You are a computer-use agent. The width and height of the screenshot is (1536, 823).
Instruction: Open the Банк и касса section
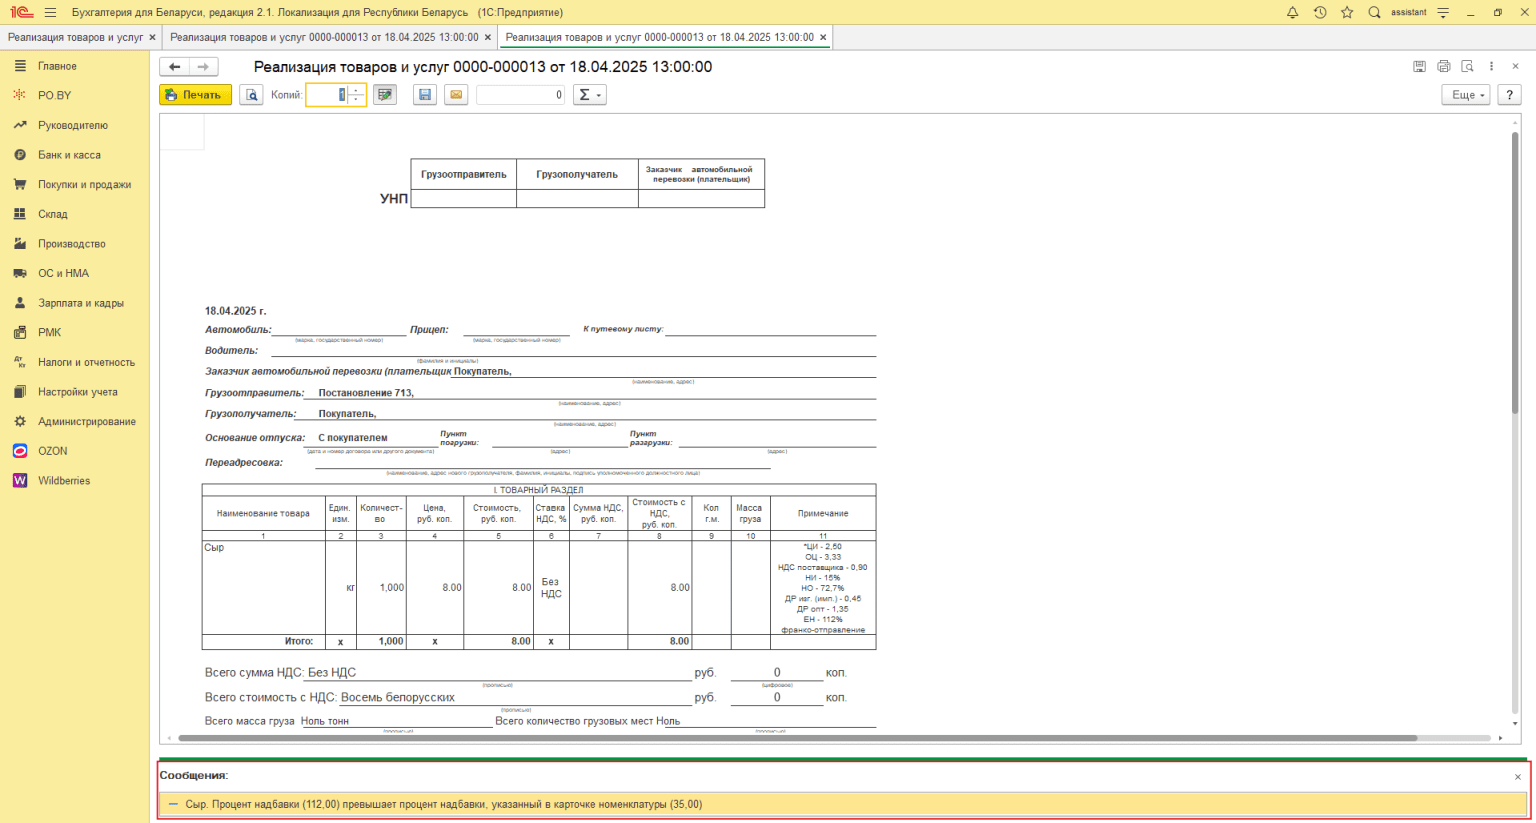[x=69, y=155]
